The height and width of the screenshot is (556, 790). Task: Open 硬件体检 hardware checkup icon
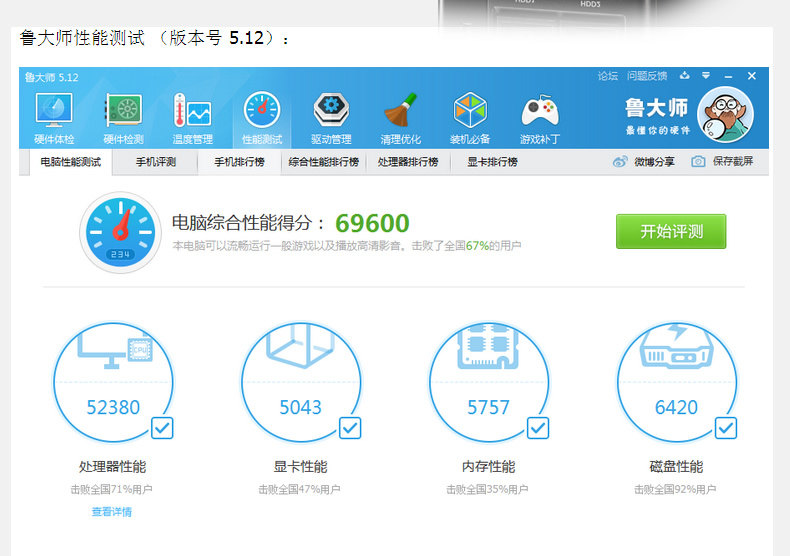[54, 110]
